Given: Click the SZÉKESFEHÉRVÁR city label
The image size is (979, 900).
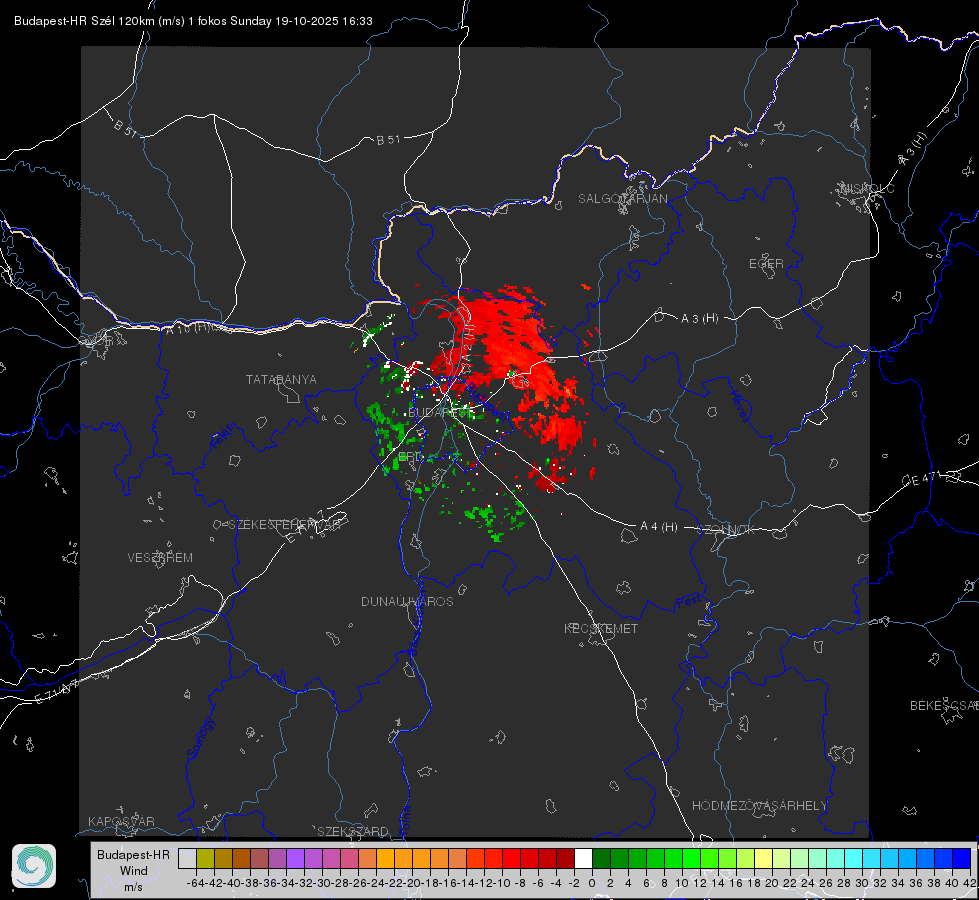Looking at the screenshot, I should coord(284,525).
